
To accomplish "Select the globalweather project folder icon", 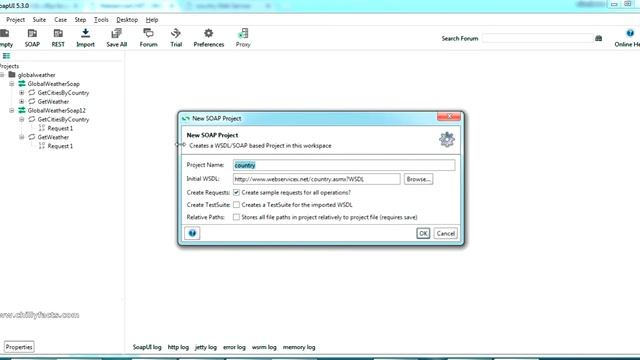I will (12, 75).
